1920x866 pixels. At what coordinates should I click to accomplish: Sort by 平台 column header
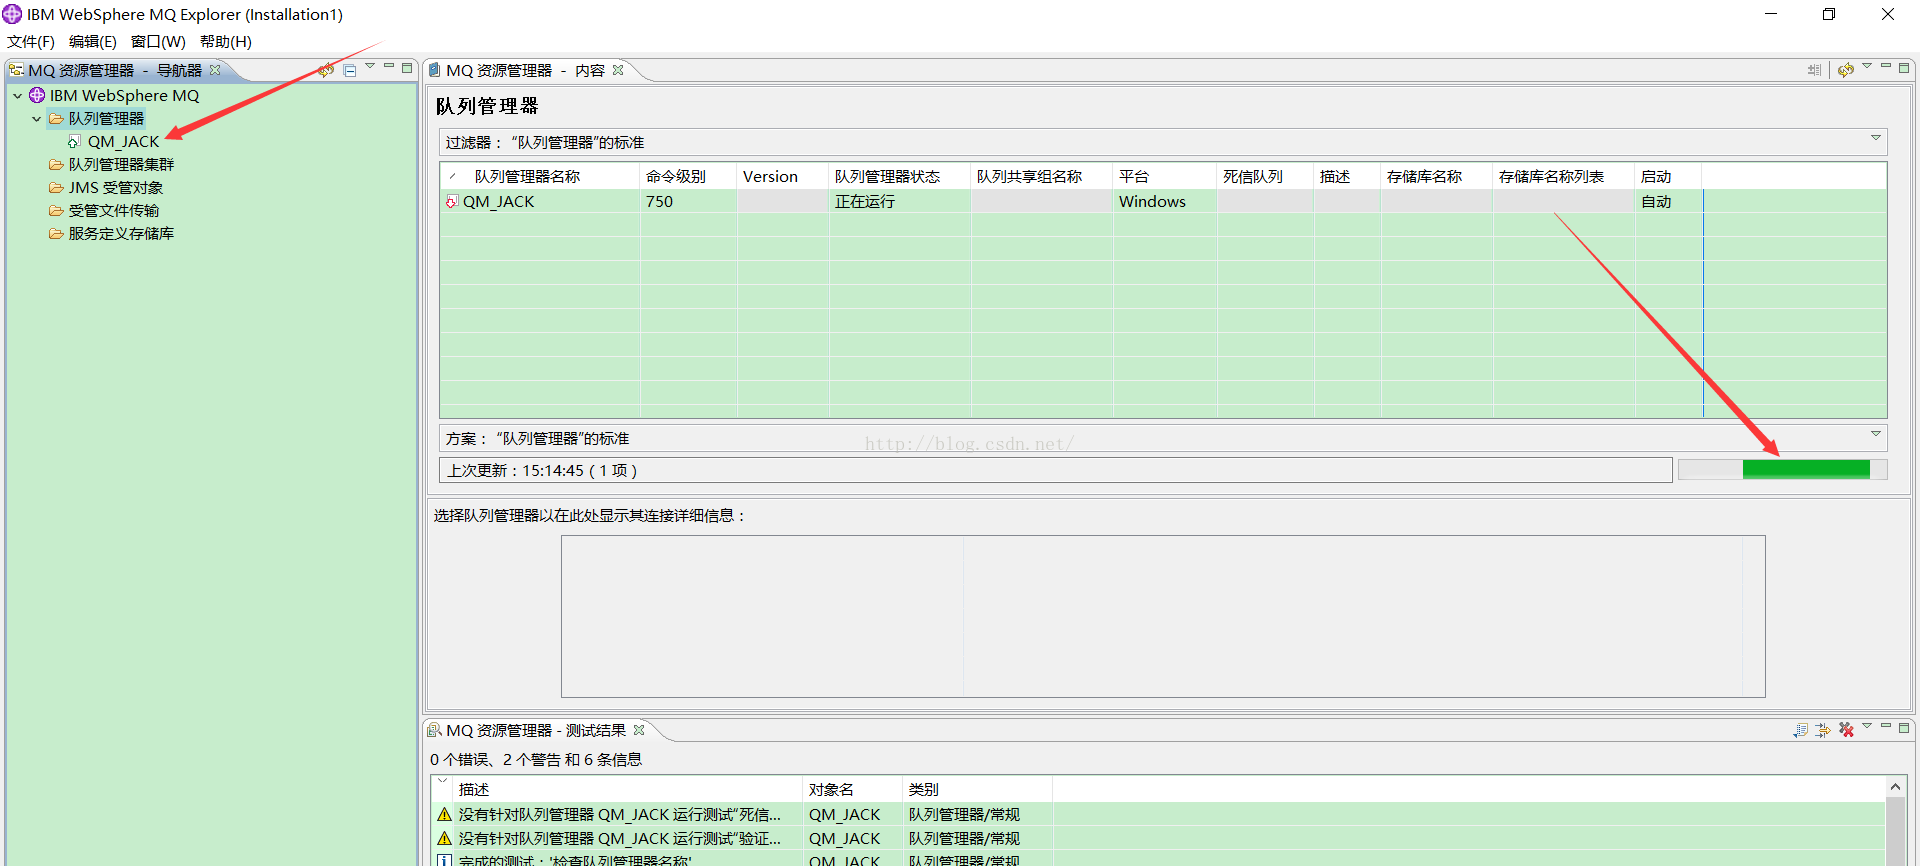pyautogui.click(x=1165, y=176)
